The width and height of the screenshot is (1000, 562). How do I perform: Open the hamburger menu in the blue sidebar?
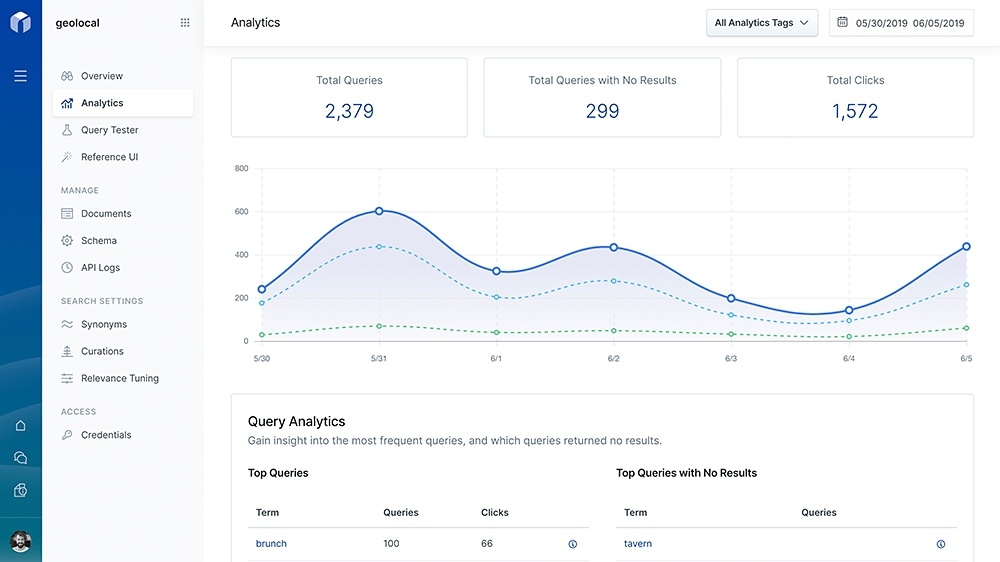pyautogui.click(x=20, y=76)
